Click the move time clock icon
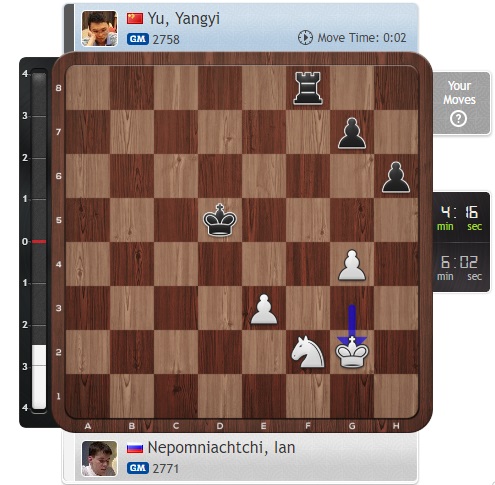The height and width of the screenshot is (485, 495). pos(305,37)
